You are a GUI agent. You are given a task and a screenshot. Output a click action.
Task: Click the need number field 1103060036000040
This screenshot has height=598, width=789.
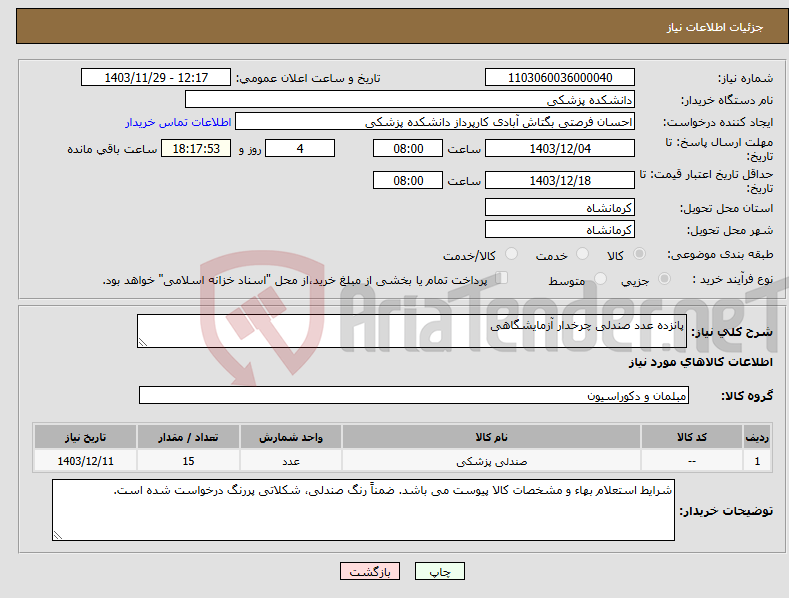[560, 78]
